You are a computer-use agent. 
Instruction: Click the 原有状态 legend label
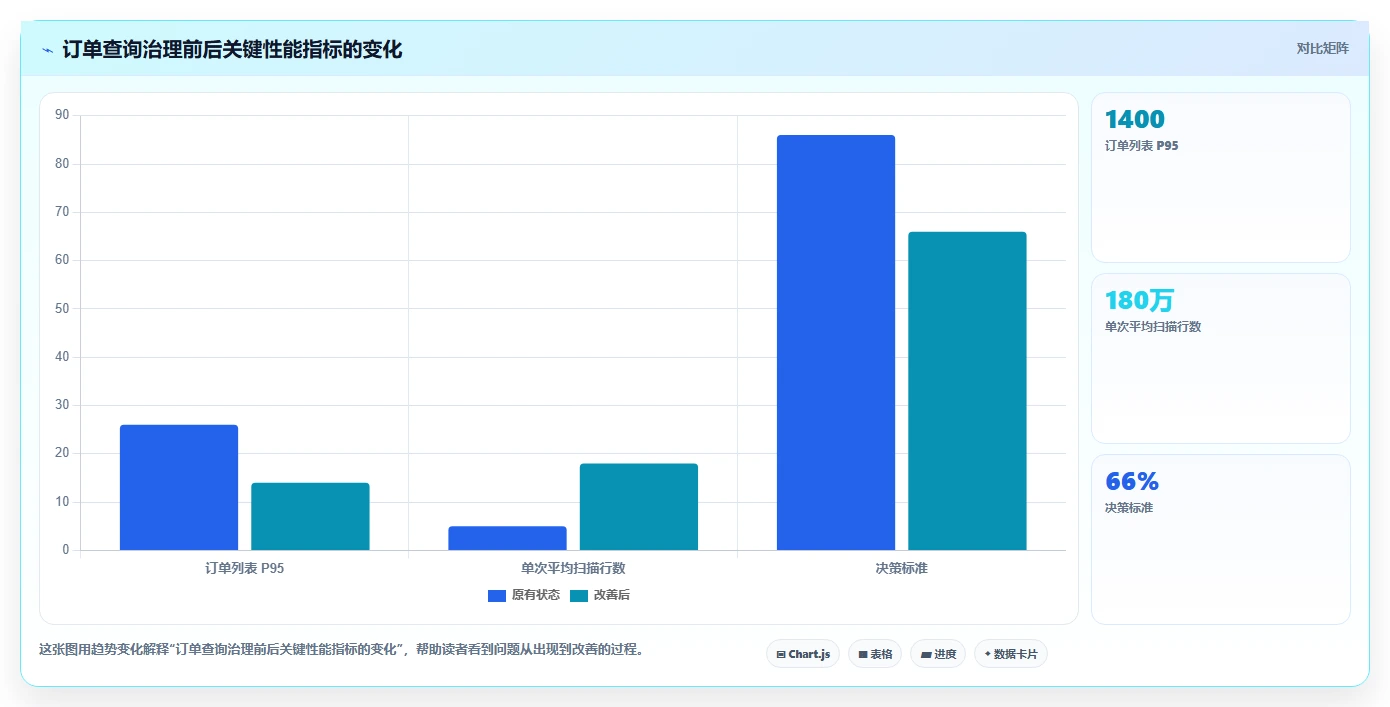point(536,595)
